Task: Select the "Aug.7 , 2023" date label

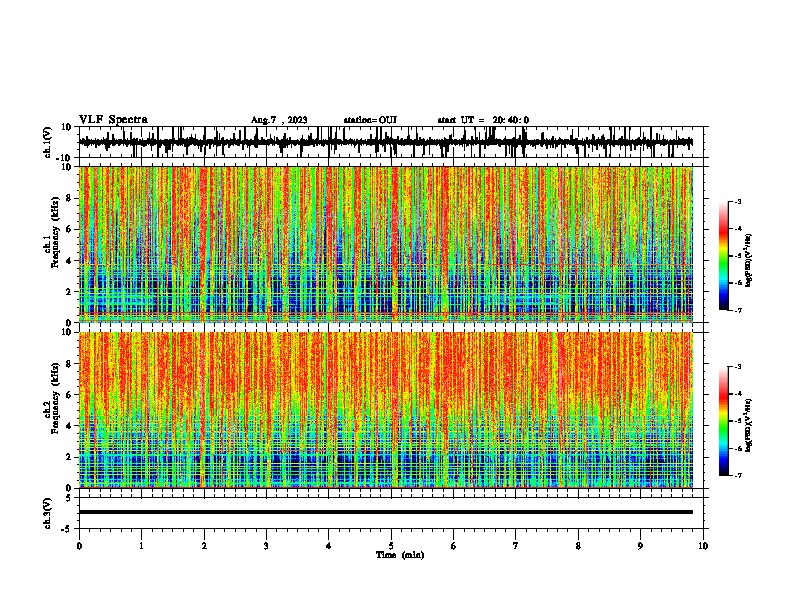Action: [279, 120]
